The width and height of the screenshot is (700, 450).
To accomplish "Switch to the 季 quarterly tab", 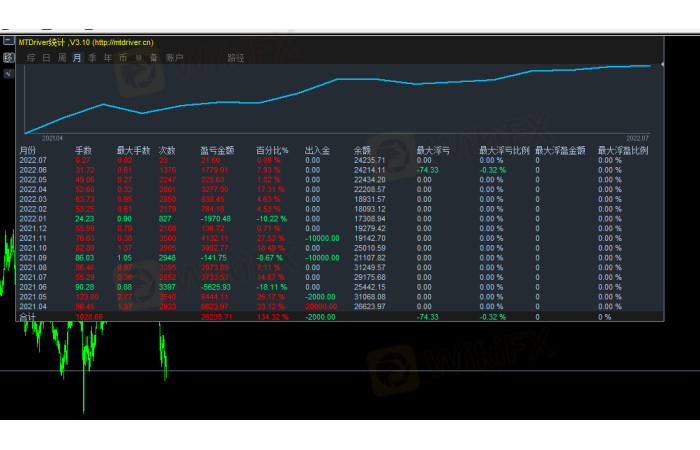I will tap(92, 58).
